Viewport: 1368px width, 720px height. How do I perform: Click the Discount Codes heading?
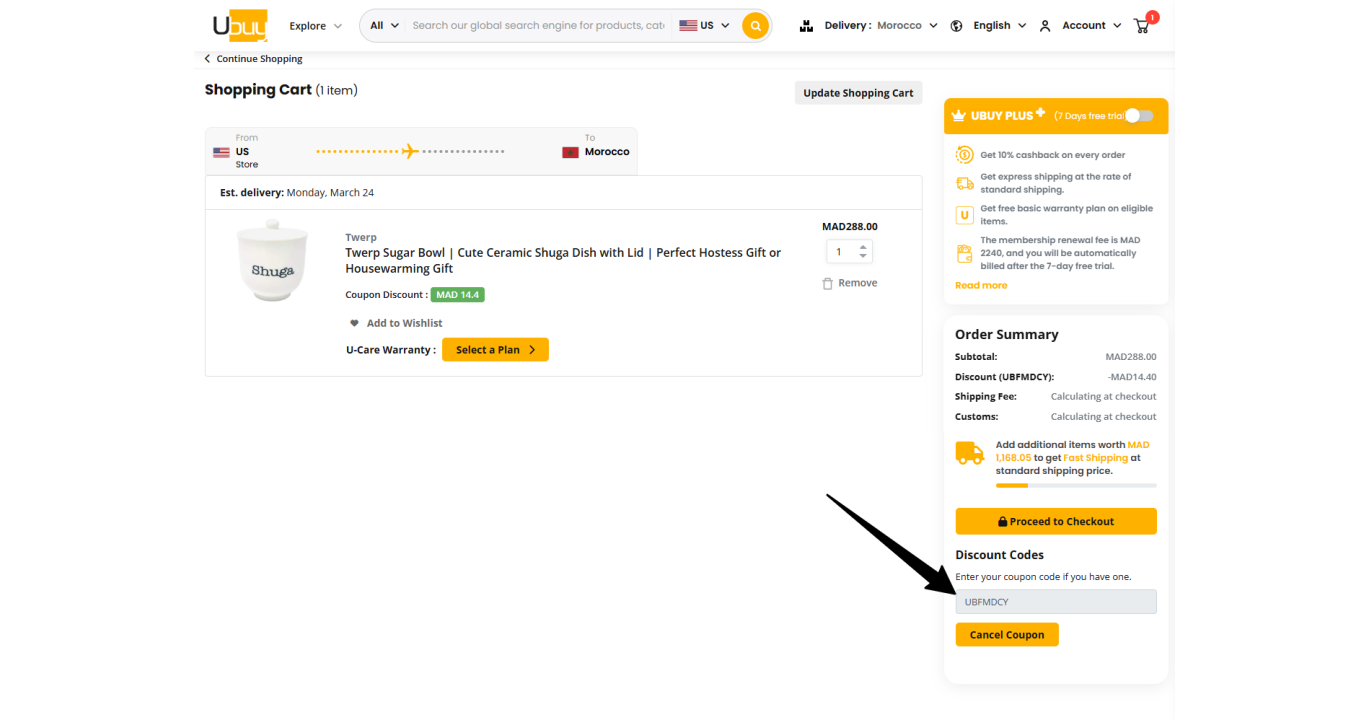tap(999, 555)
